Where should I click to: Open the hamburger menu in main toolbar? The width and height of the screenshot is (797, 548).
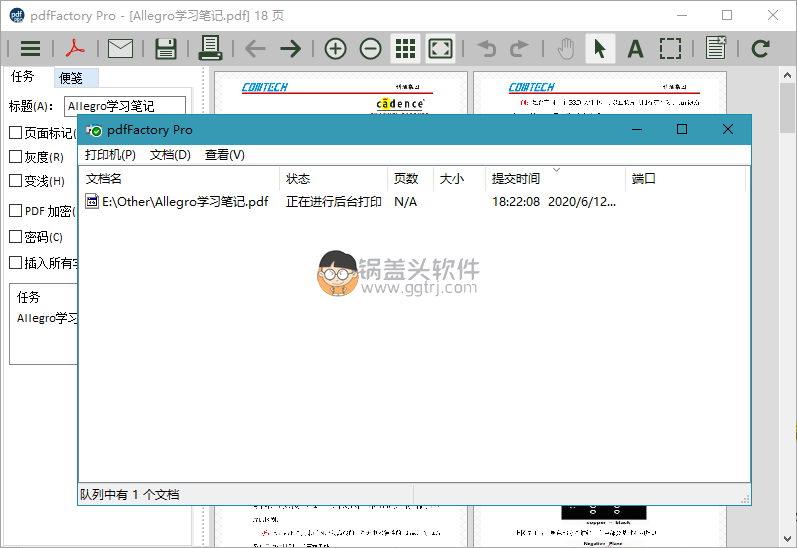coord(30,49)
